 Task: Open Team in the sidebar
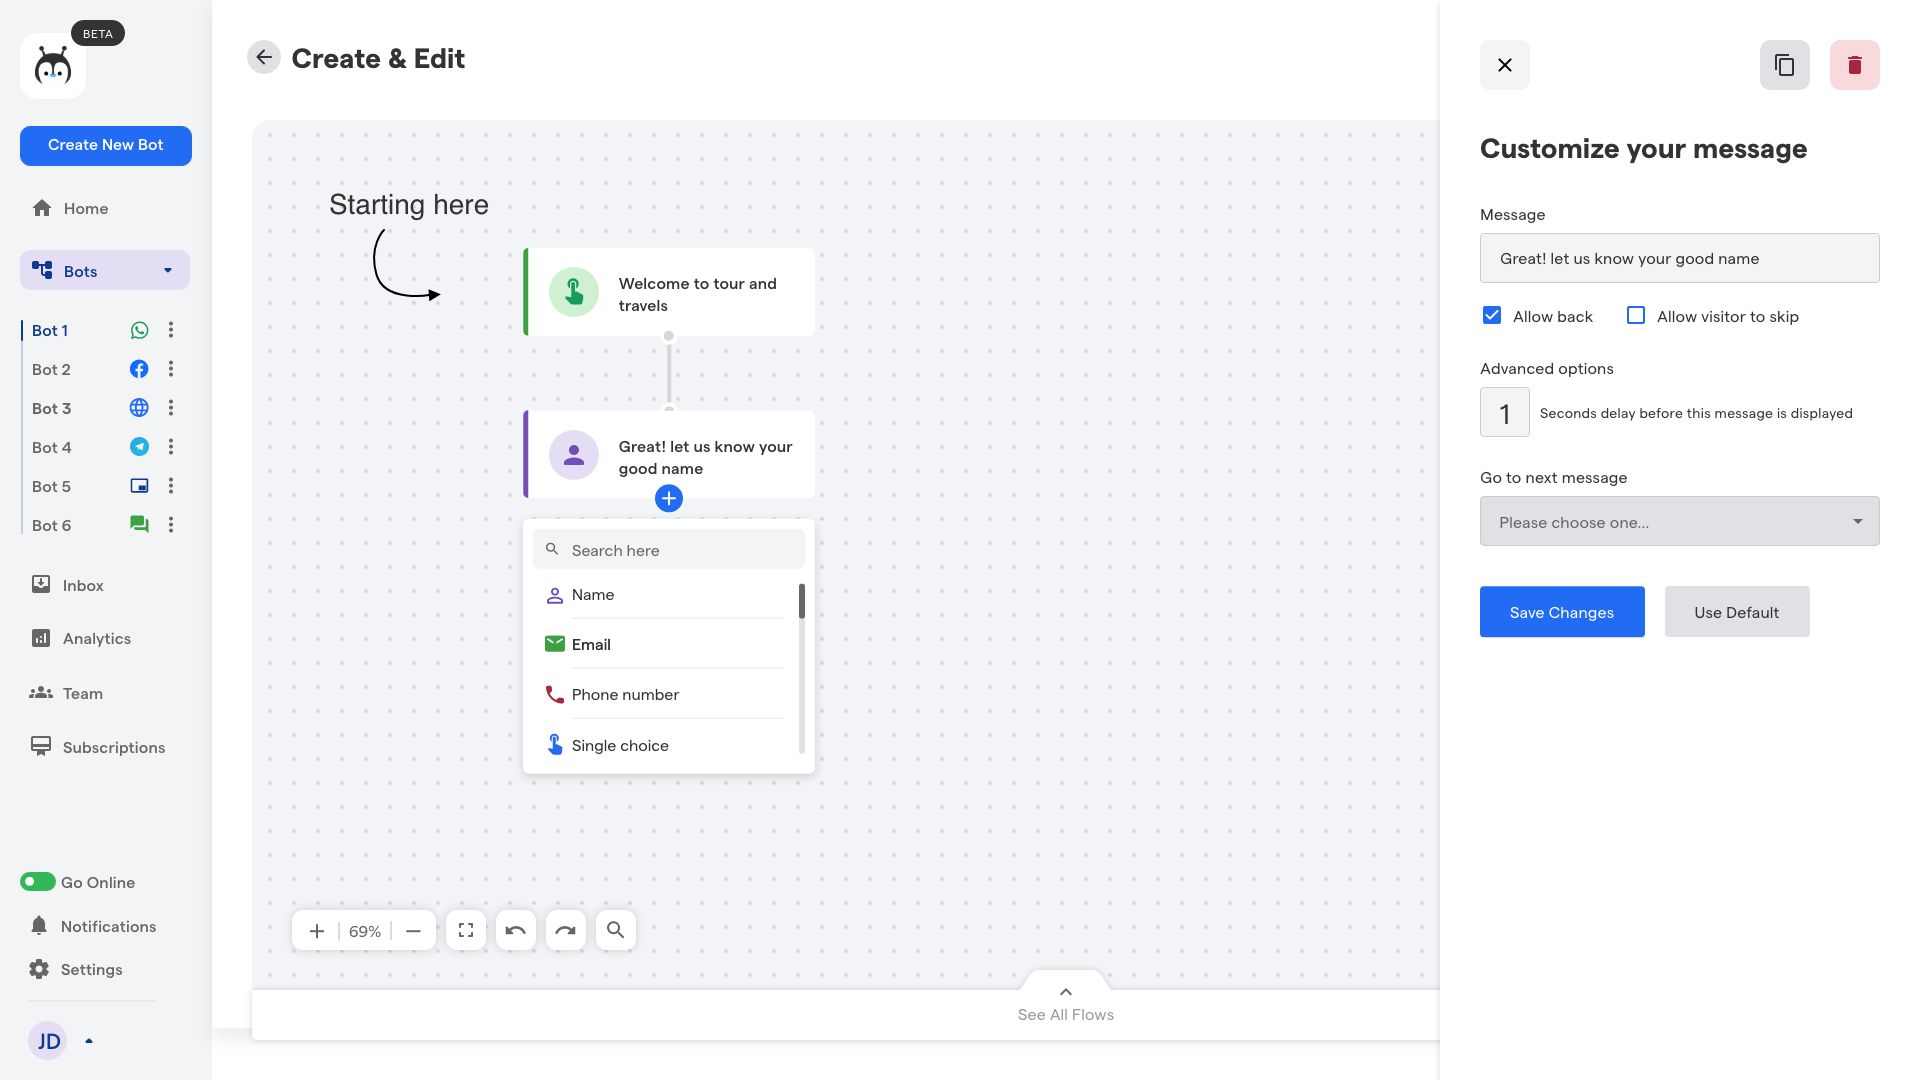click(x=66, y=693)
